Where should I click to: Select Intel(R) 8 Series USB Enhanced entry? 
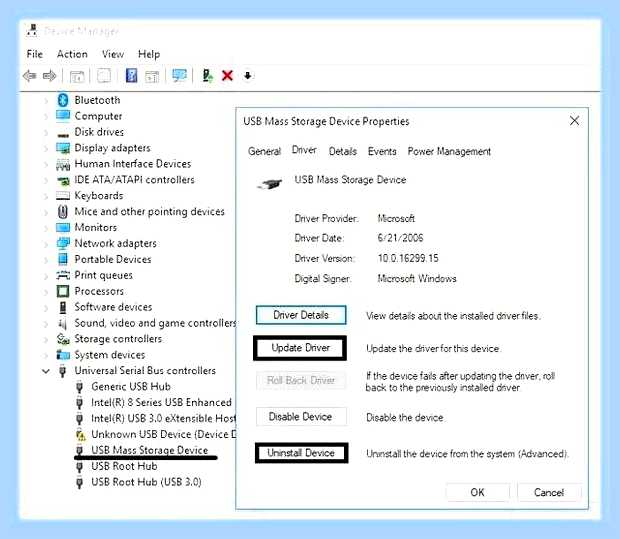pyautogui.click(x=161, y=402)
